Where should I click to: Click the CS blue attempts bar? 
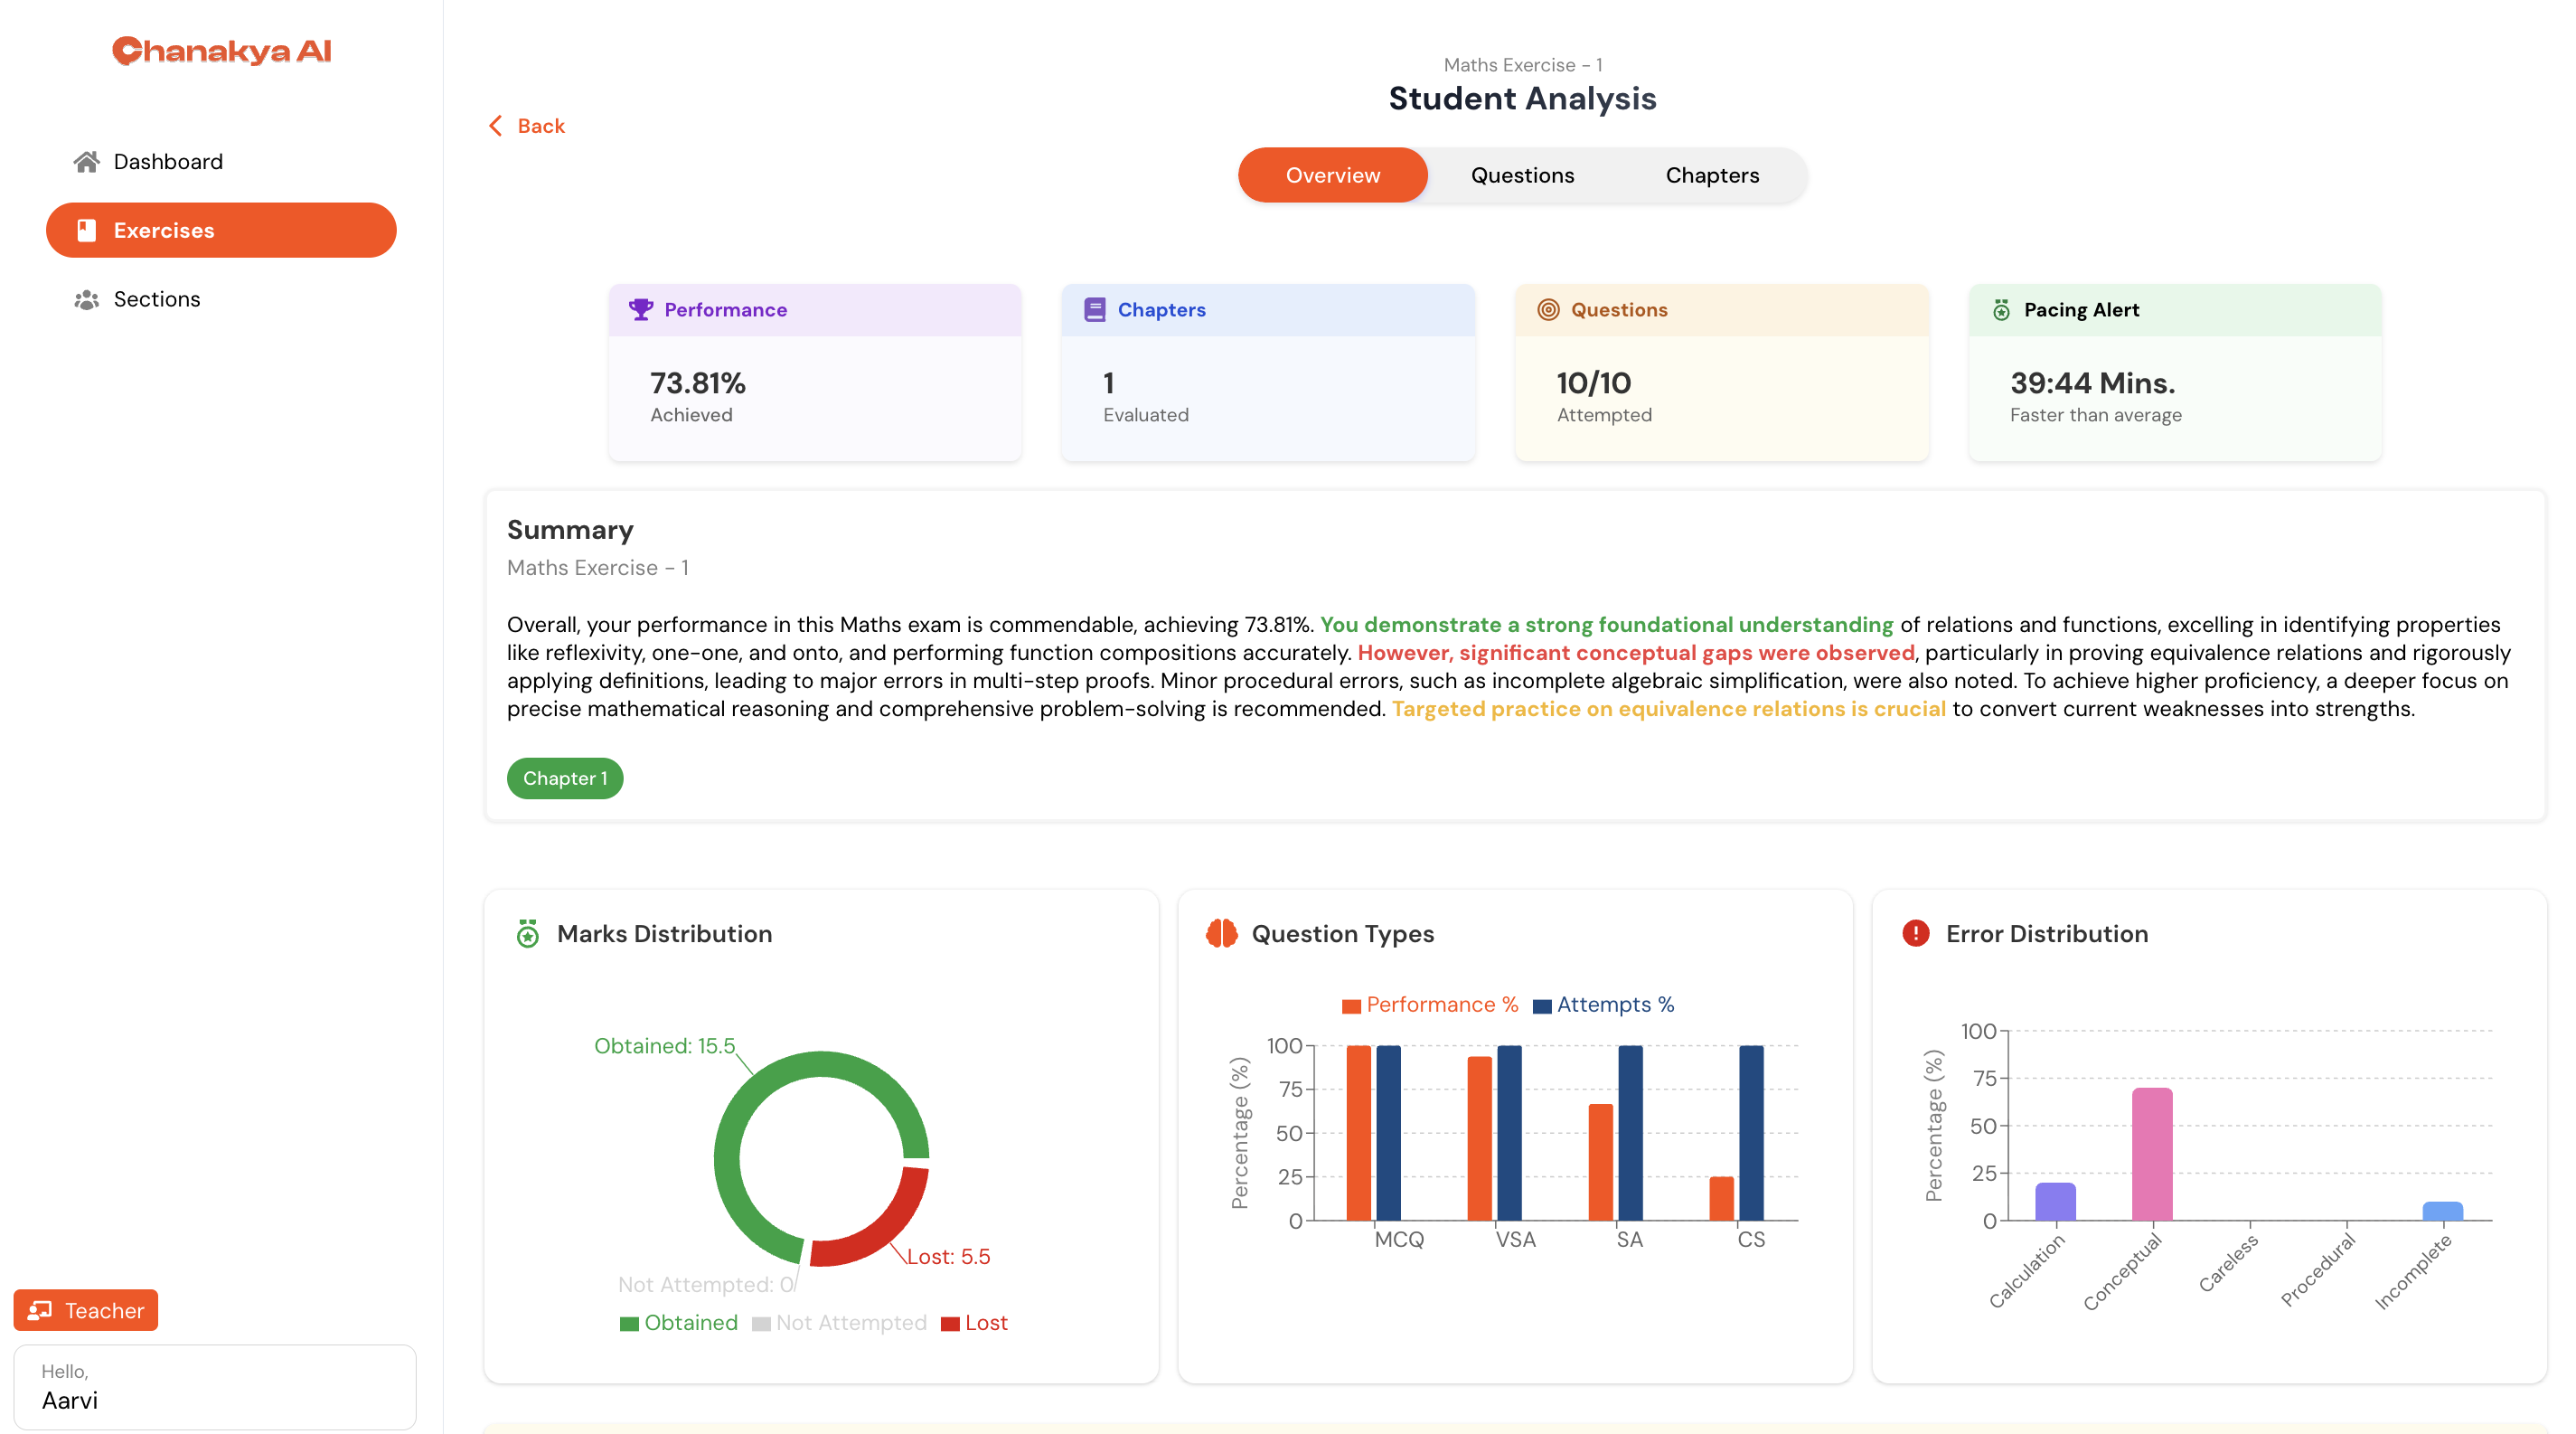click(1751, 1133)
